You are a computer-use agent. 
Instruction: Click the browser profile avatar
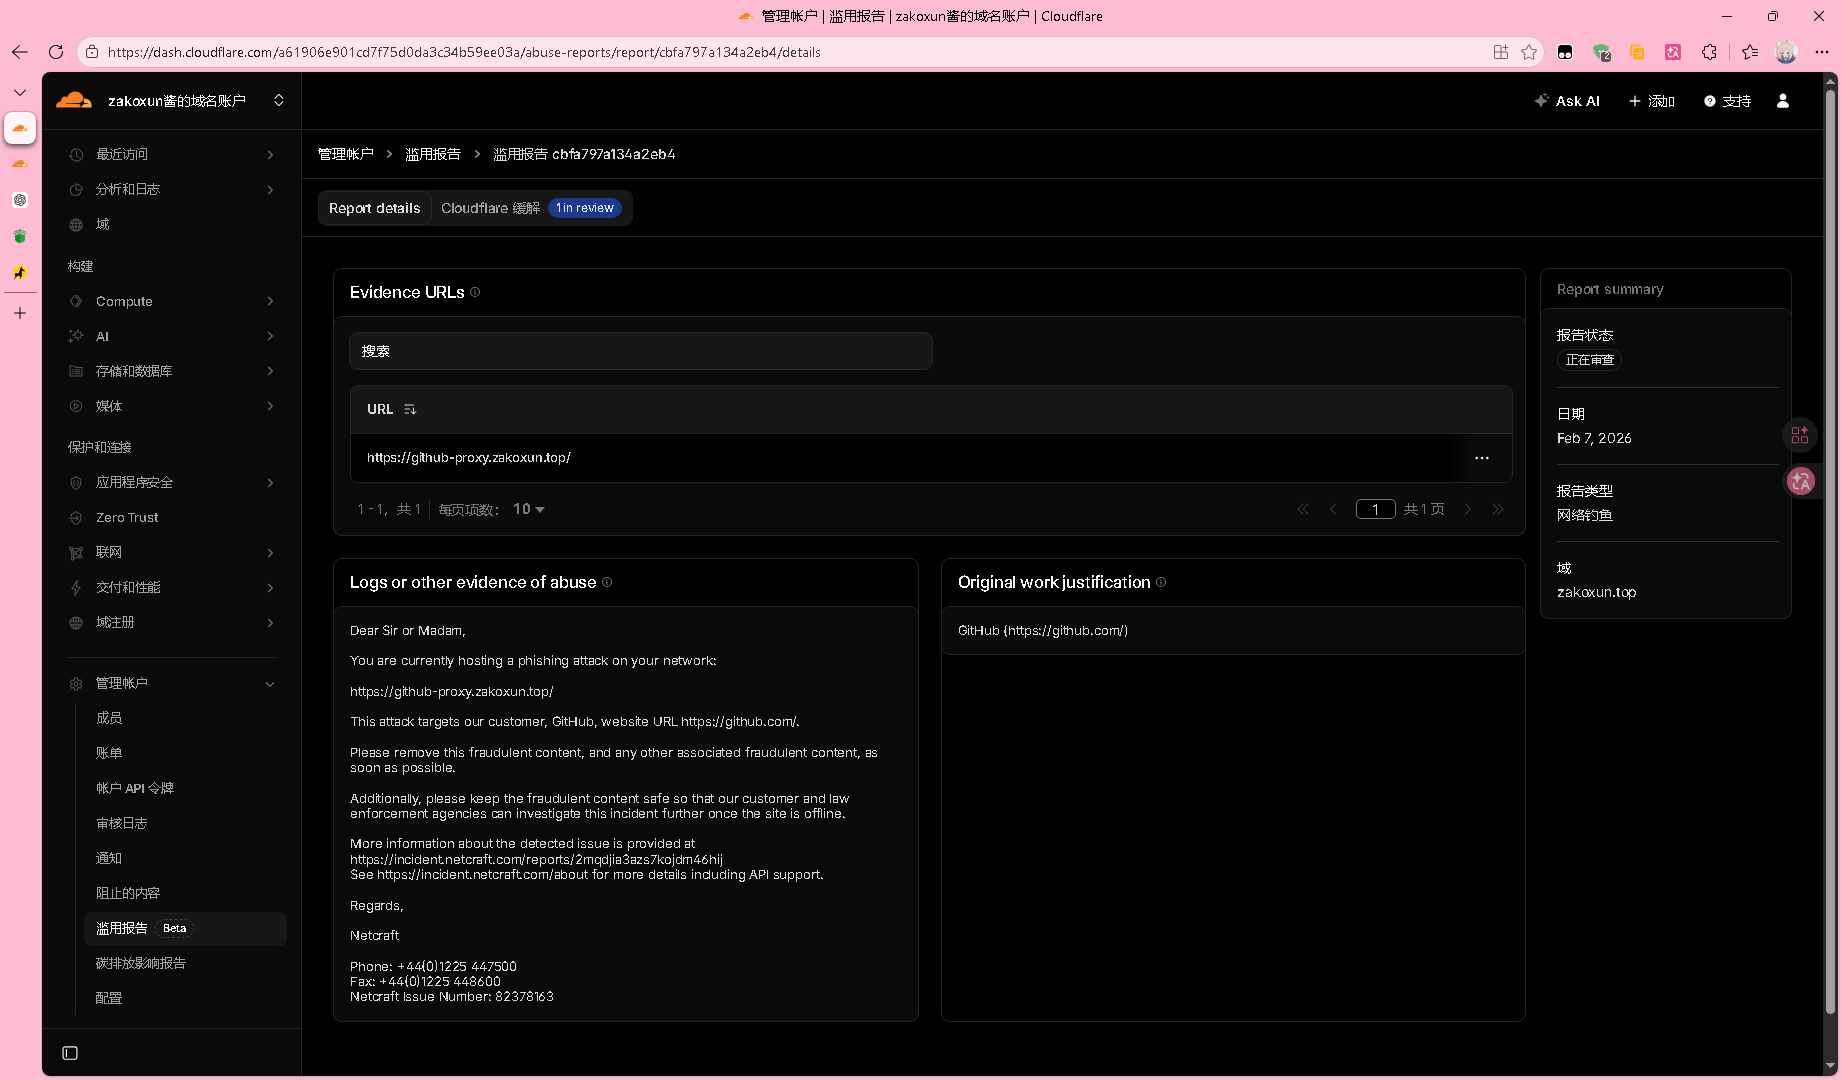pos(1786,52)
